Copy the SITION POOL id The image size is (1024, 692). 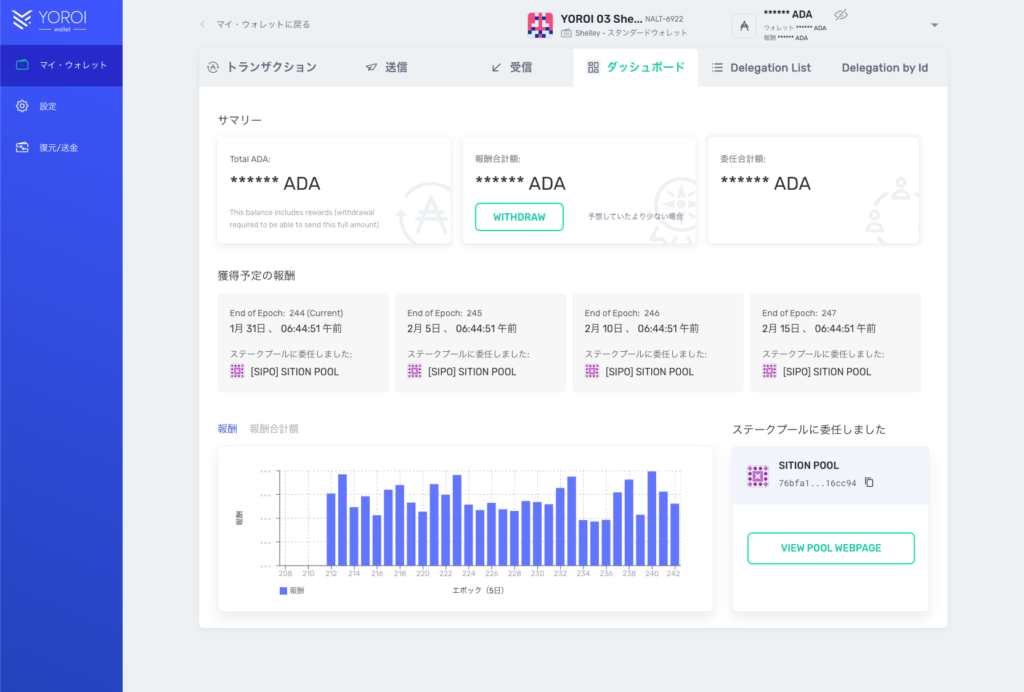tap(869, 482)
